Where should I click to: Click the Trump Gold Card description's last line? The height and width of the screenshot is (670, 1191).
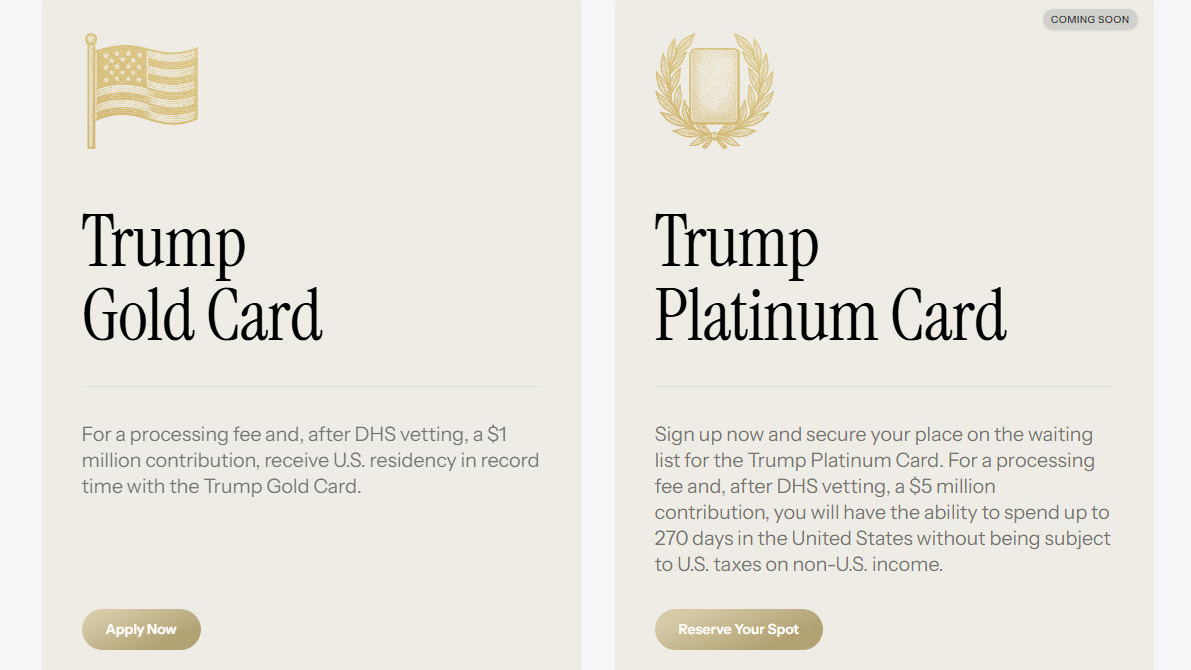click(221, 487)
